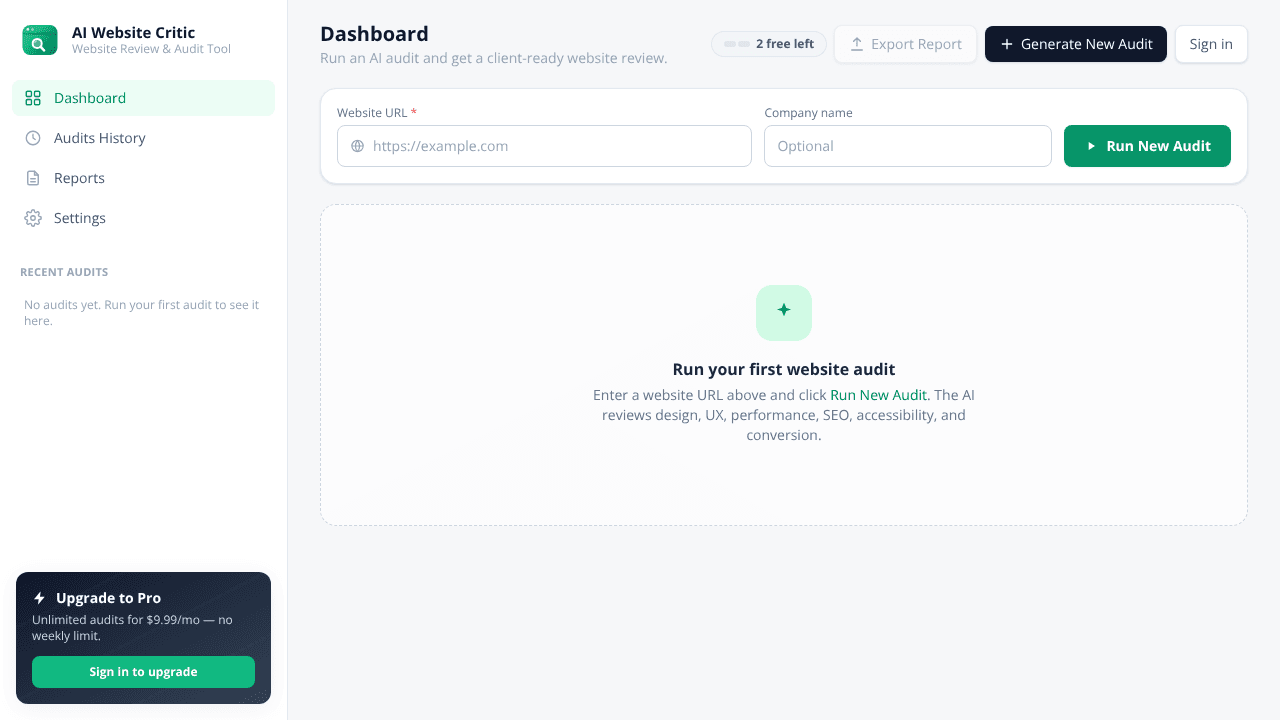Click the 'Unlimited audits for $9.99/mo' text
This screenshot has height=720, width=1280.
click(132, 628)
